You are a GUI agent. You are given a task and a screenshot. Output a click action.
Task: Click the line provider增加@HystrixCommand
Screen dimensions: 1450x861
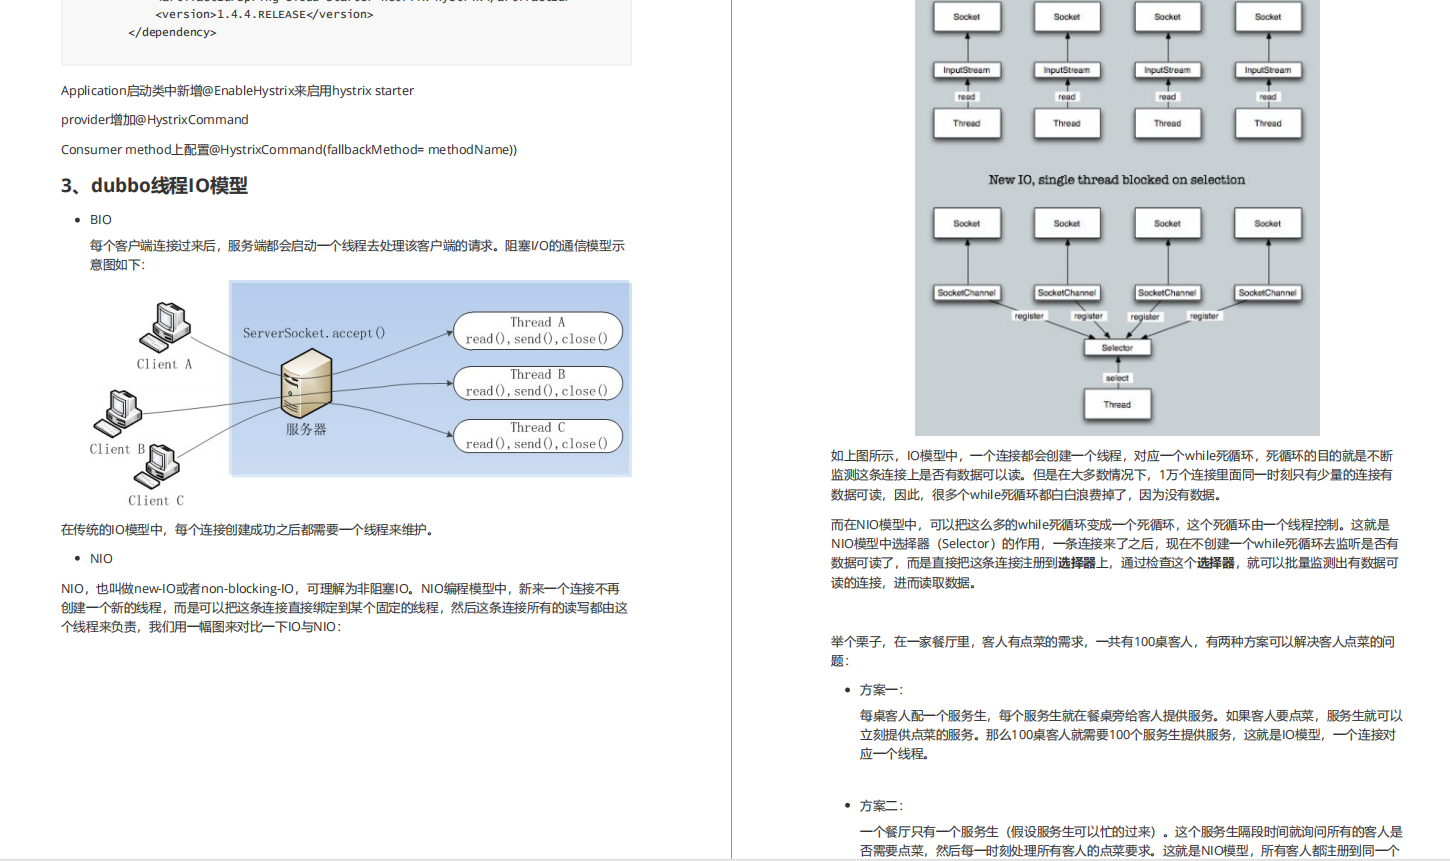pyautogui.click(x=155, y=120)
